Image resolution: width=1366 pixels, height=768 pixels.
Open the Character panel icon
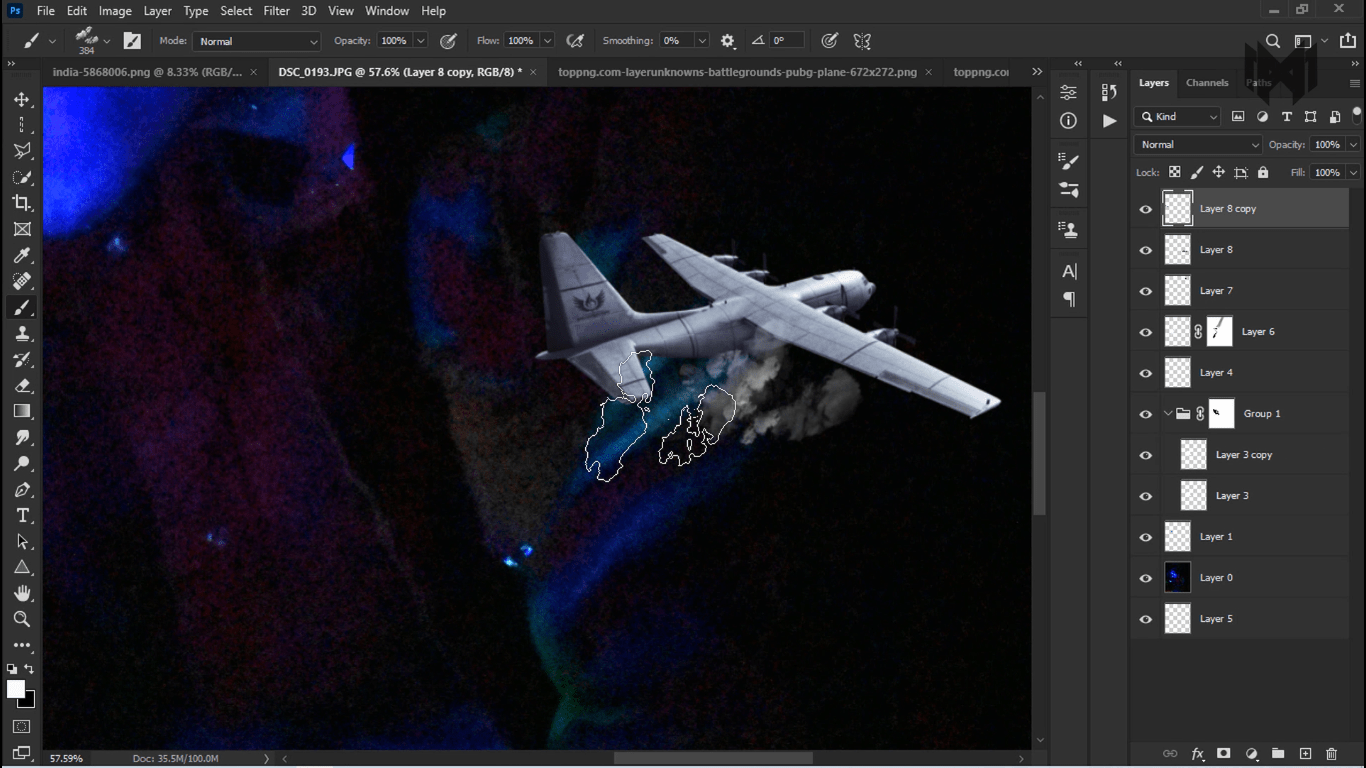(1069, 271)
